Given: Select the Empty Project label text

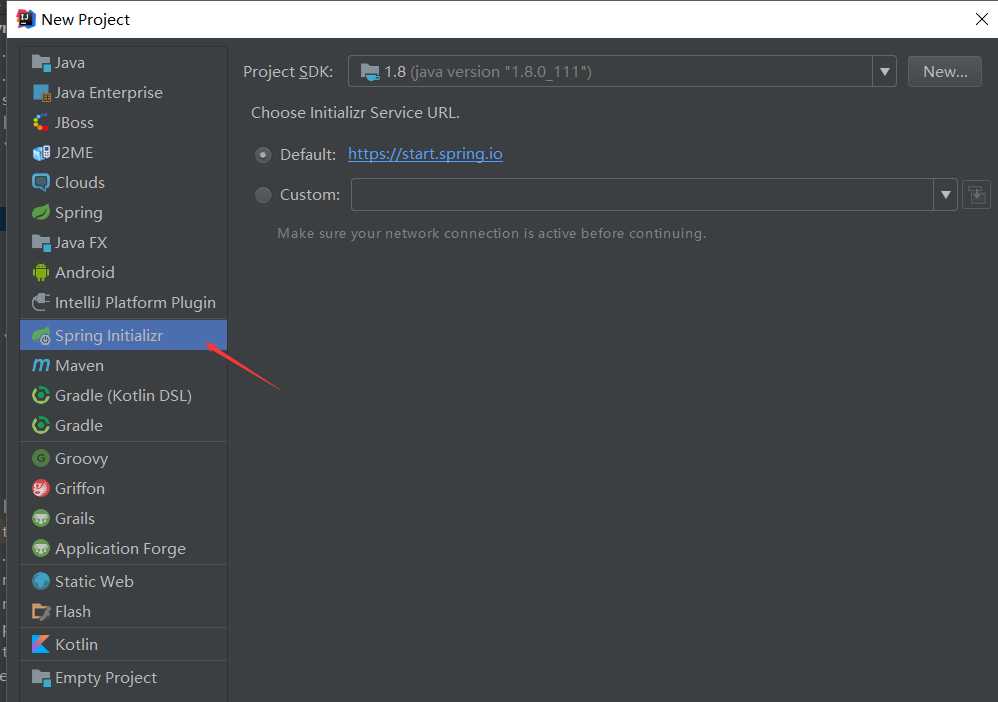Looking at the screenshot, I should tap(106, 678).
